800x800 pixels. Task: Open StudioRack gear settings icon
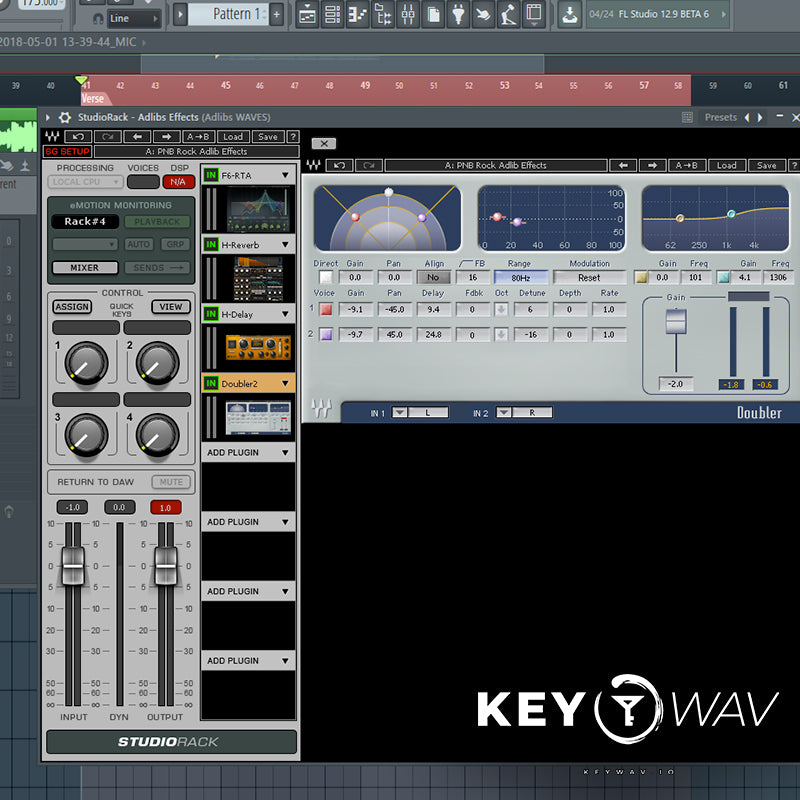point(65,117)
